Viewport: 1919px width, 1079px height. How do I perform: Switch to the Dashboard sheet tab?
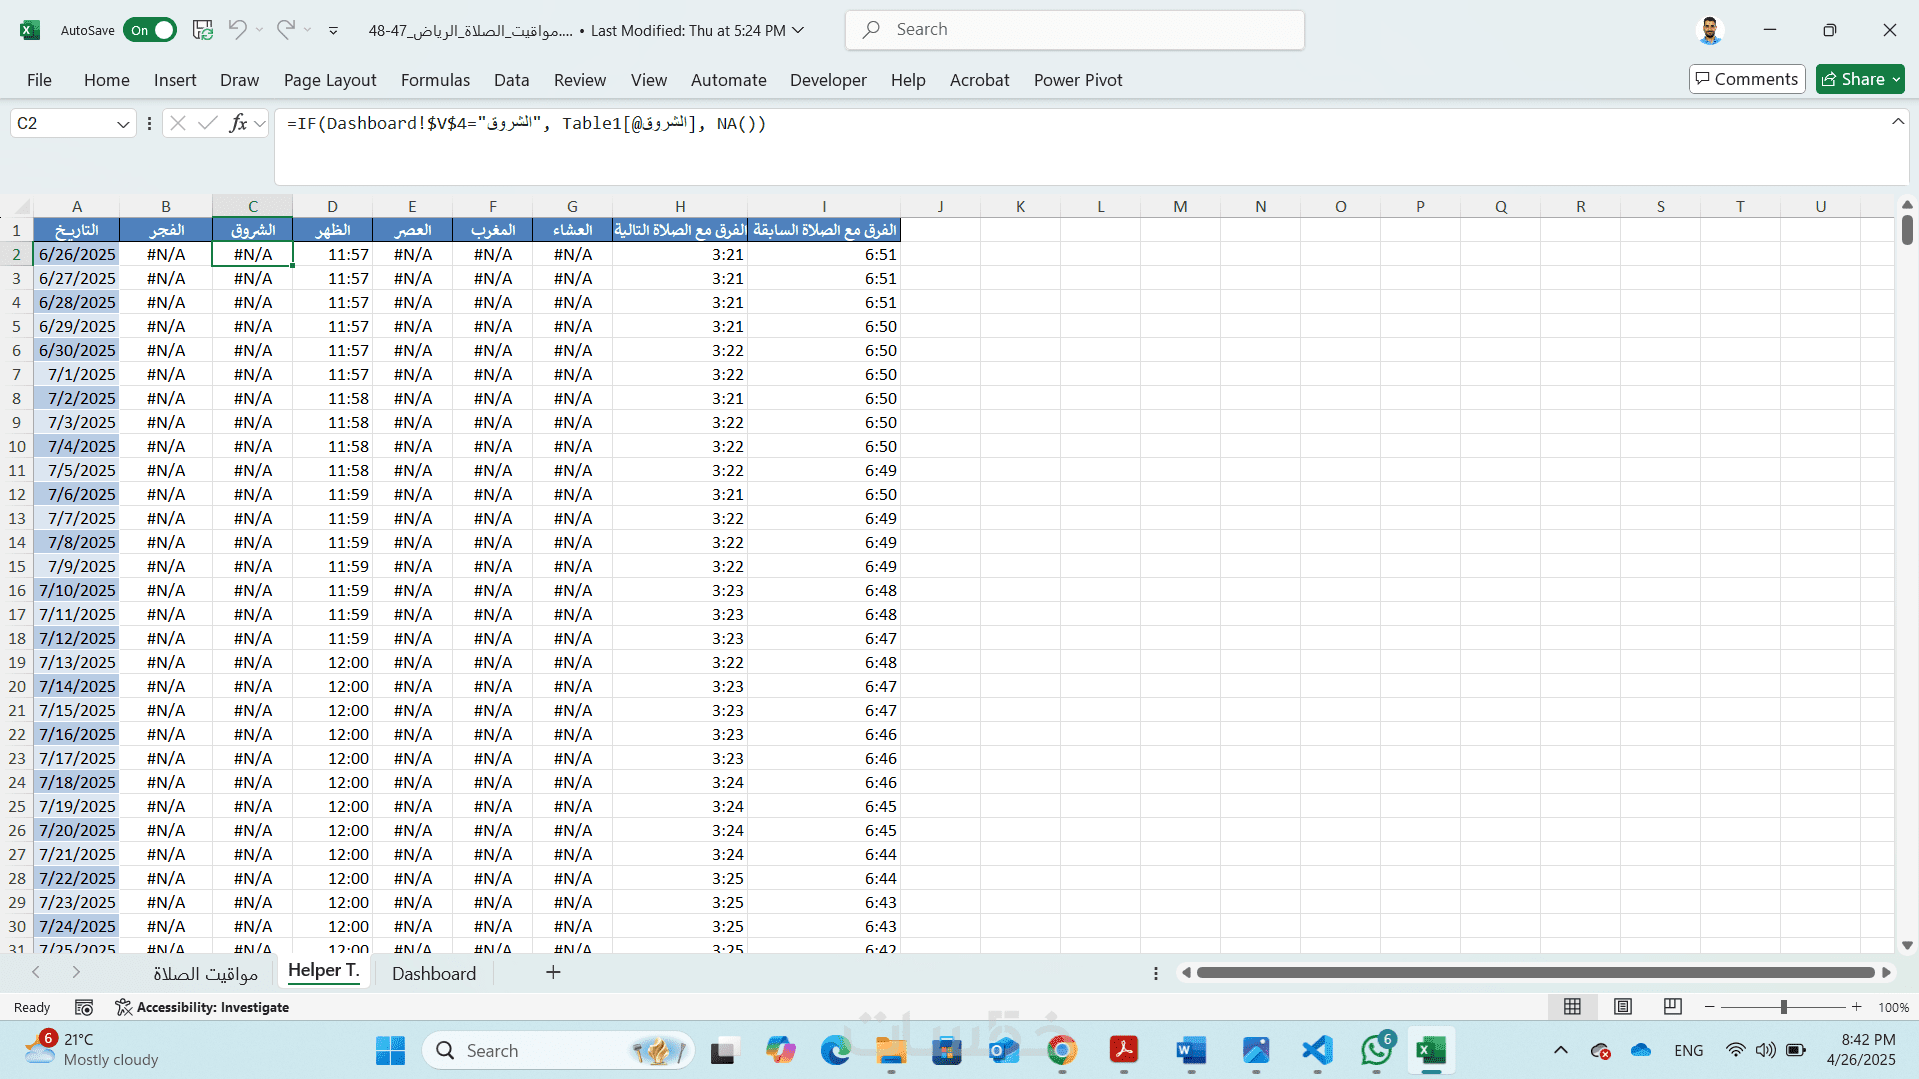pos(434,973)
